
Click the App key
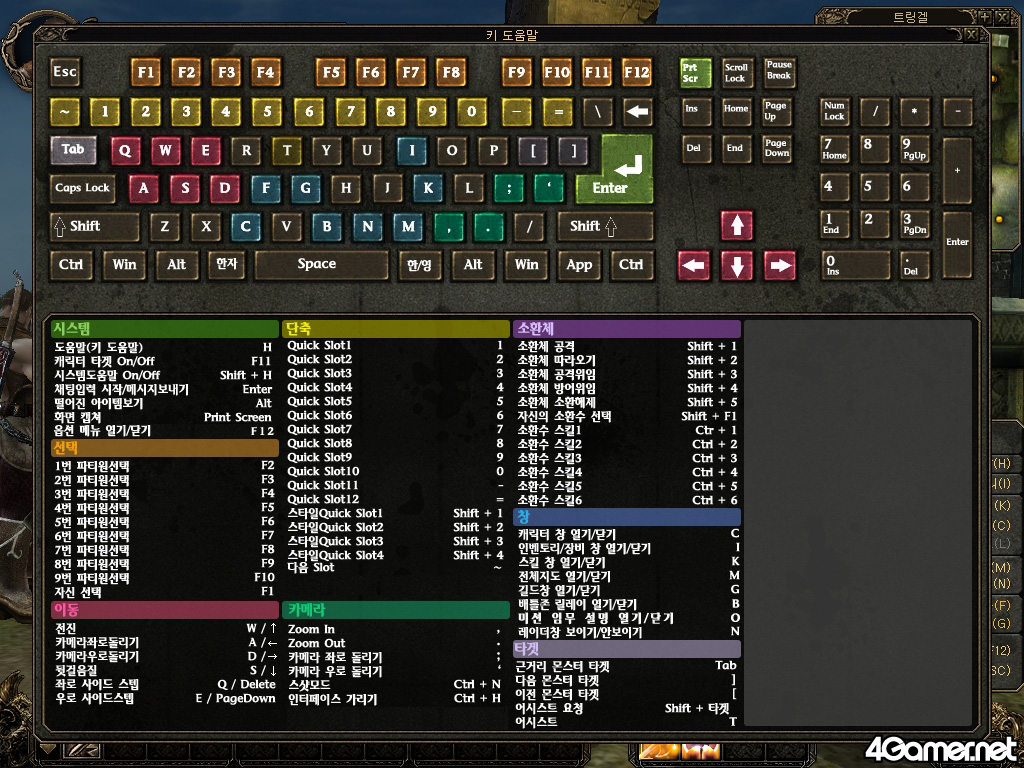coord(579,265)
